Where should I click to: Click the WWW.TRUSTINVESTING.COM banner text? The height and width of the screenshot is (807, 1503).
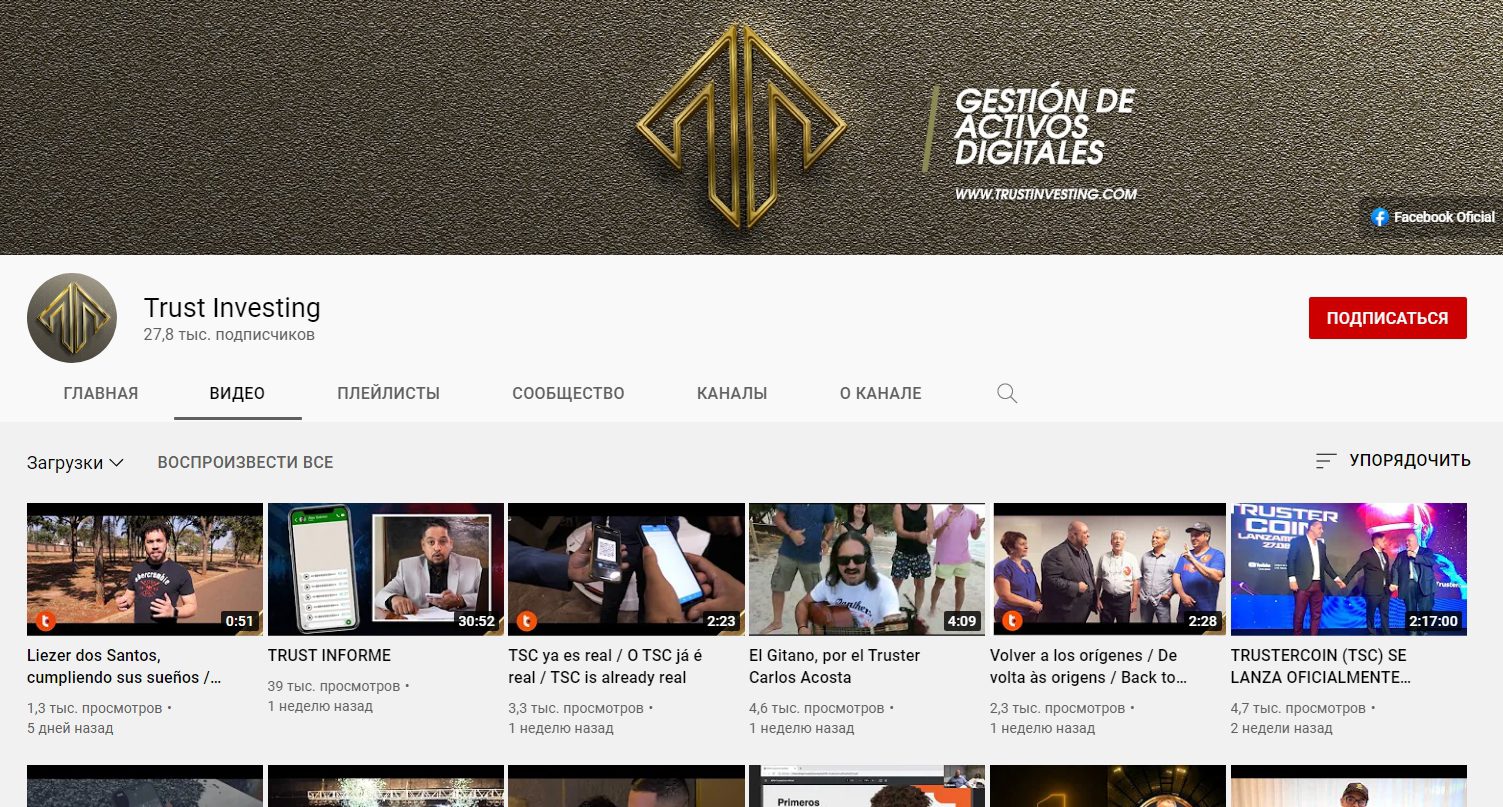1046,194
